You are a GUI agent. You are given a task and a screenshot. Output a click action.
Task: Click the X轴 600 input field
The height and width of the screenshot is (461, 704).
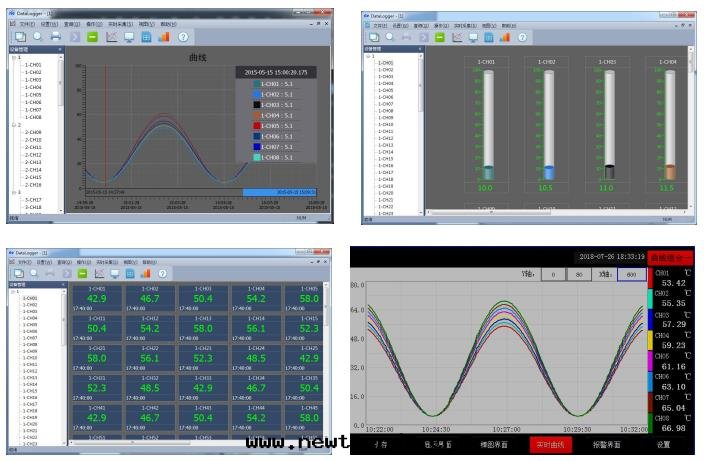coord(630,273)
